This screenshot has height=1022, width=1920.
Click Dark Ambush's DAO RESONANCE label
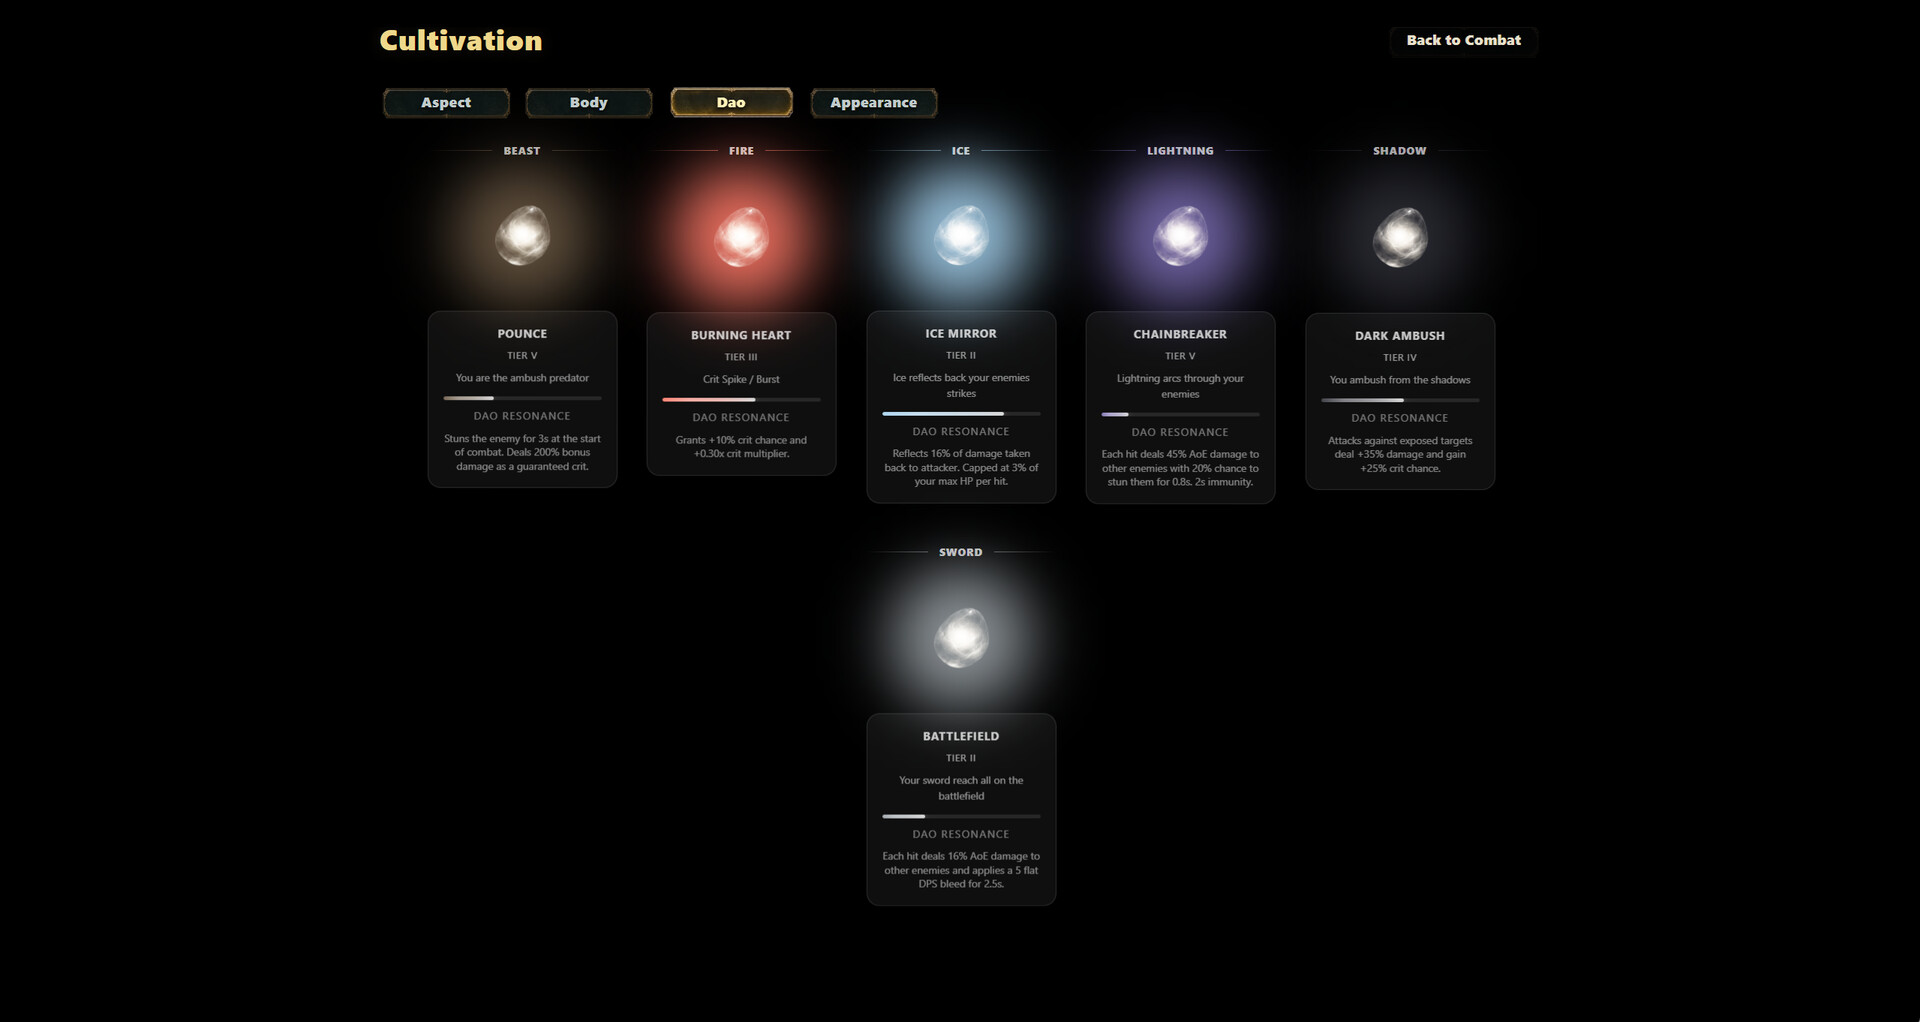pyautogui.click(x=1400, y=418)
